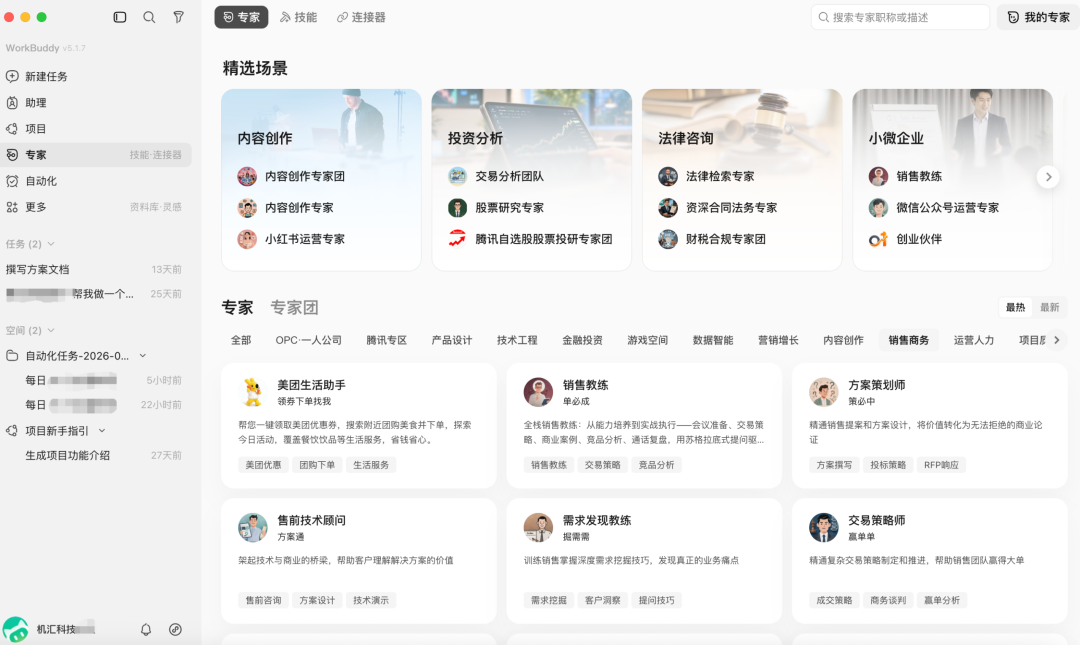The height and width of the screenshot is (645, 1080).
Task: Open 资深合同法务专家 link
Action: click(x=731, y=207)
